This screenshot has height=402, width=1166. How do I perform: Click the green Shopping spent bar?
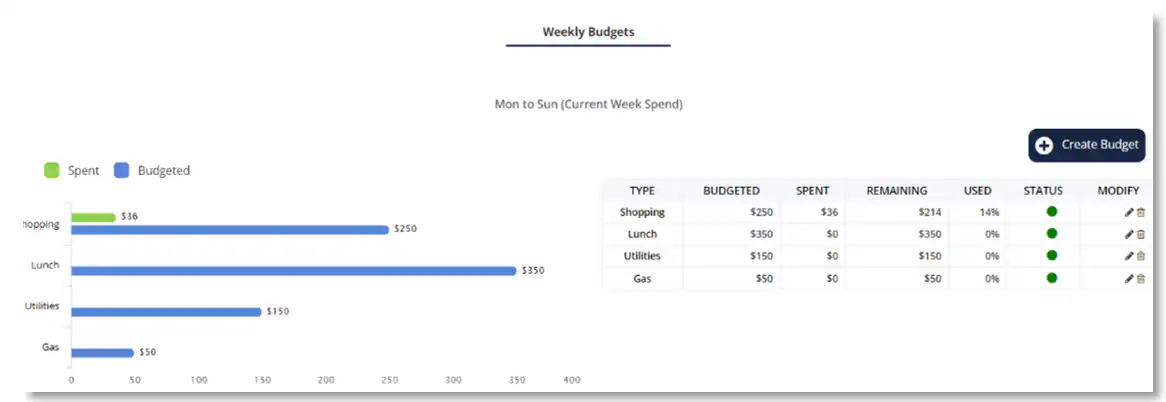pyautogui.click(x=93, y=217)
